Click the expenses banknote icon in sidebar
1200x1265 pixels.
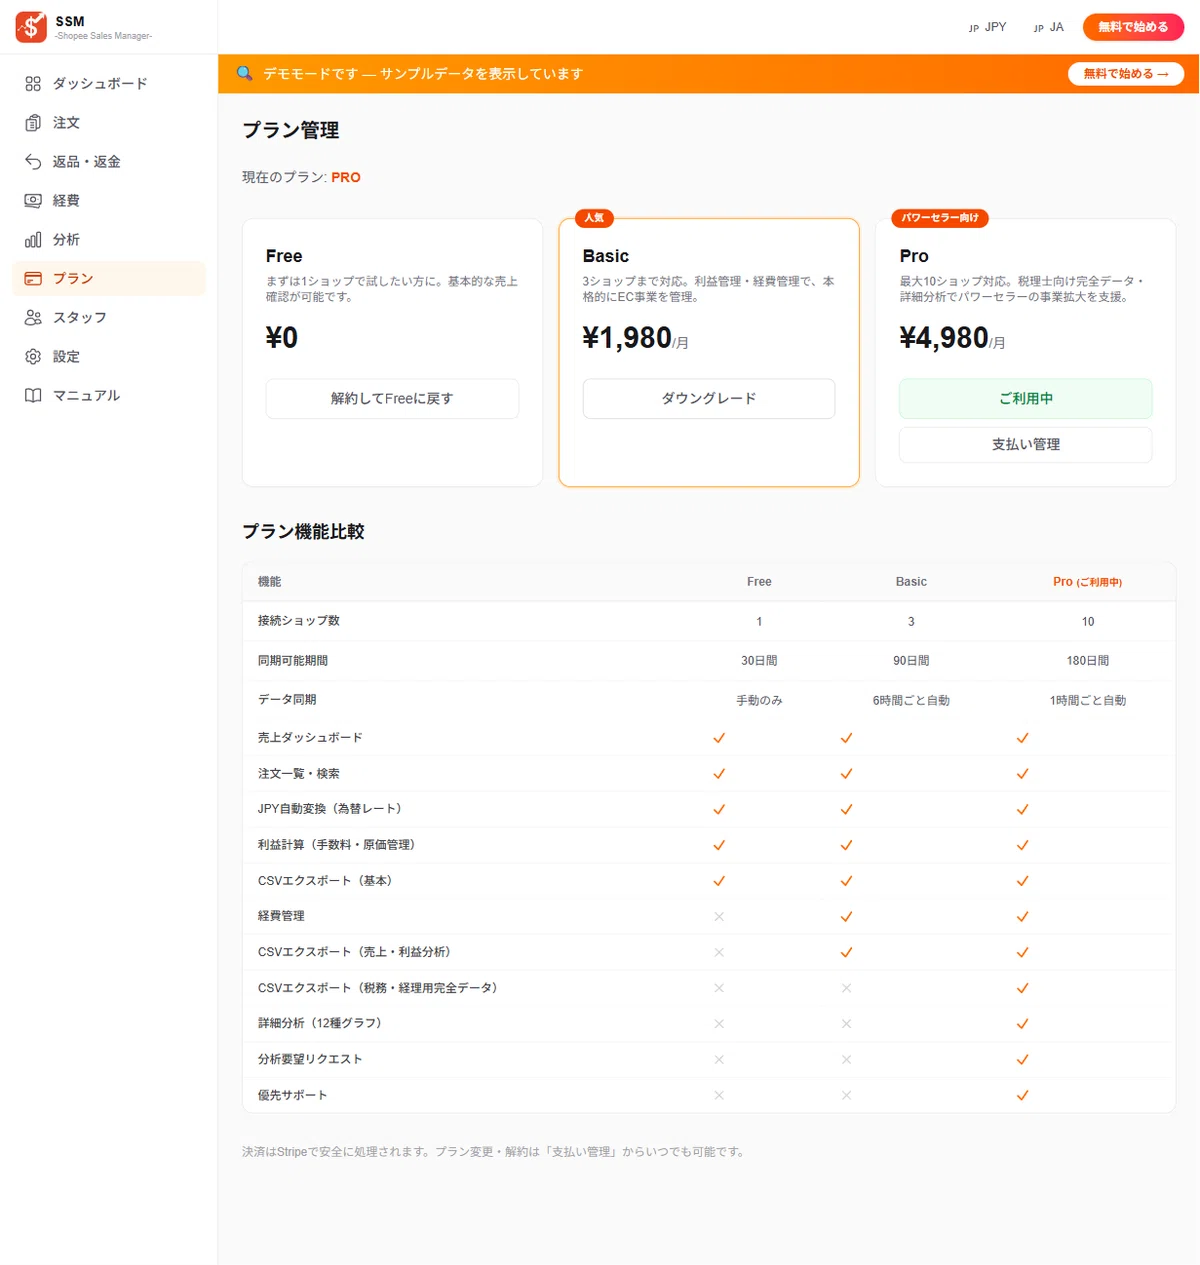pyautogui.click(x=33, y=201)
